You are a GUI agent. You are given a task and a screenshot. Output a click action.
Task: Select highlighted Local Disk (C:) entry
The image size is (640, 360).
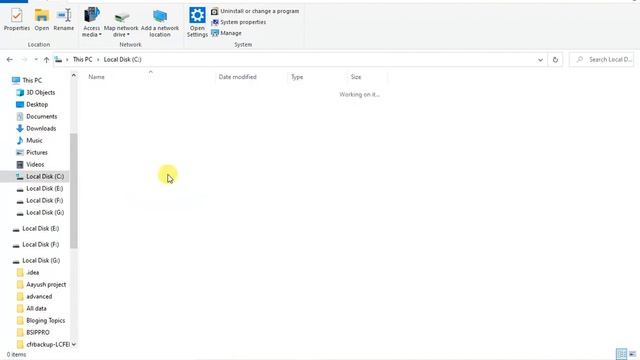click(35, 176)
